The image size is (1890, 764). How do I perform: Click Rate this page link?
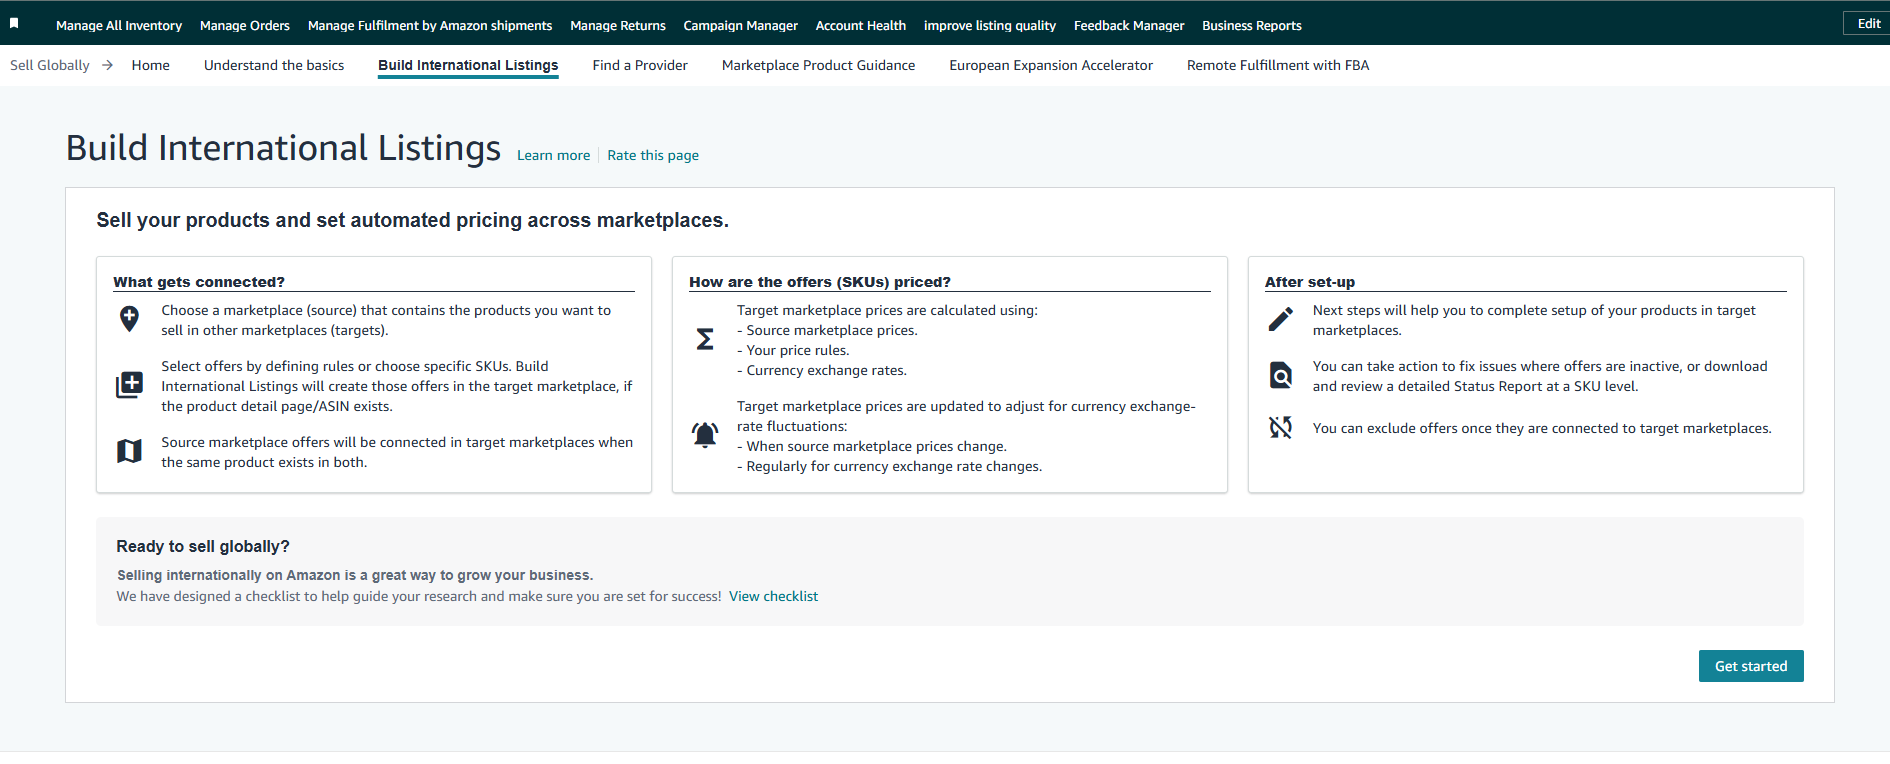(x=653, y=155)
